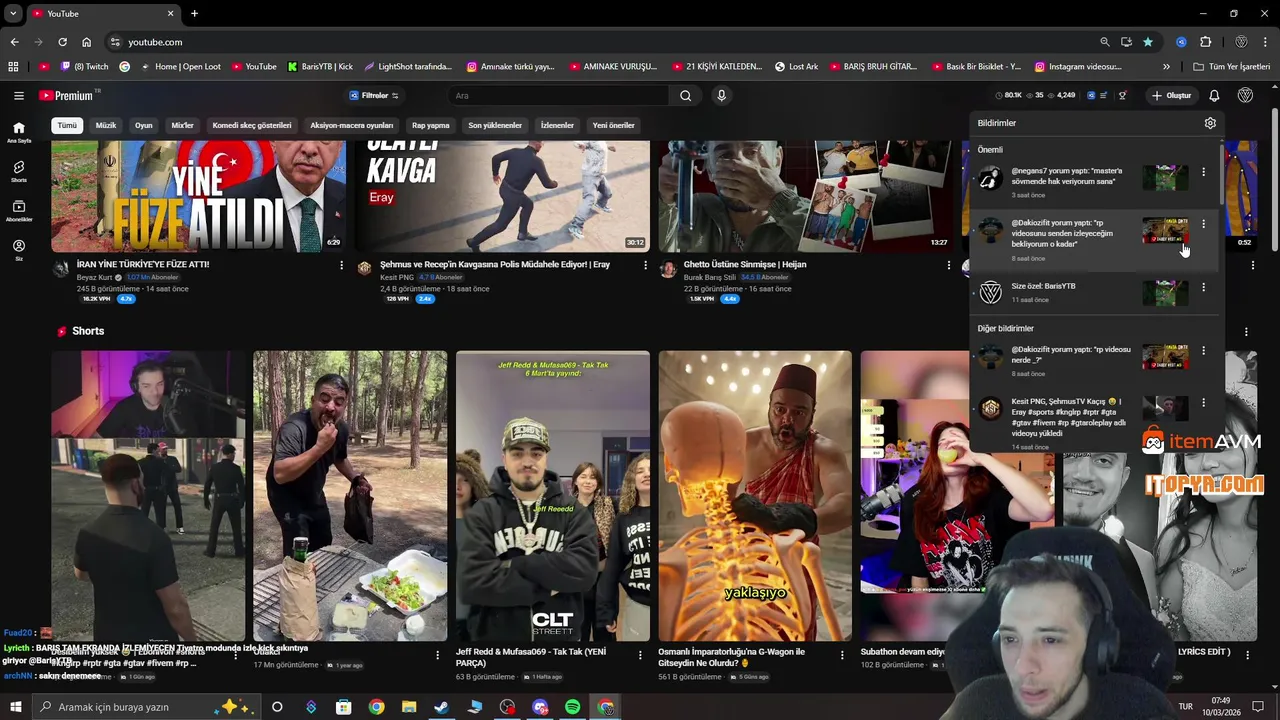The width and height of the screenshot is (1280, 720).
Task: Open Tüm Yer İşaretleri bookmarks folder
Action: coord(1232,67)
